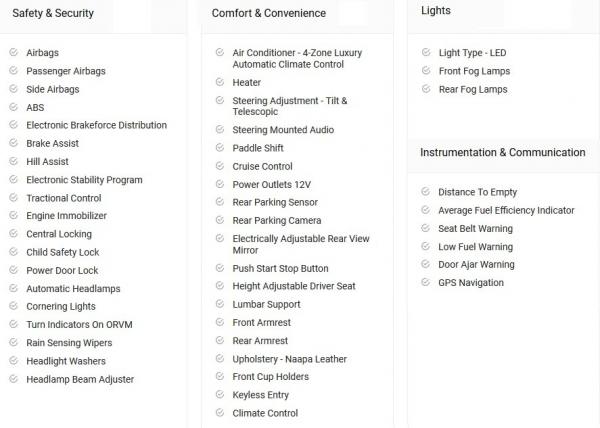Click the check icon next to Headlight Washers
The width and height of the screenshot is (600, 428).
13,361
